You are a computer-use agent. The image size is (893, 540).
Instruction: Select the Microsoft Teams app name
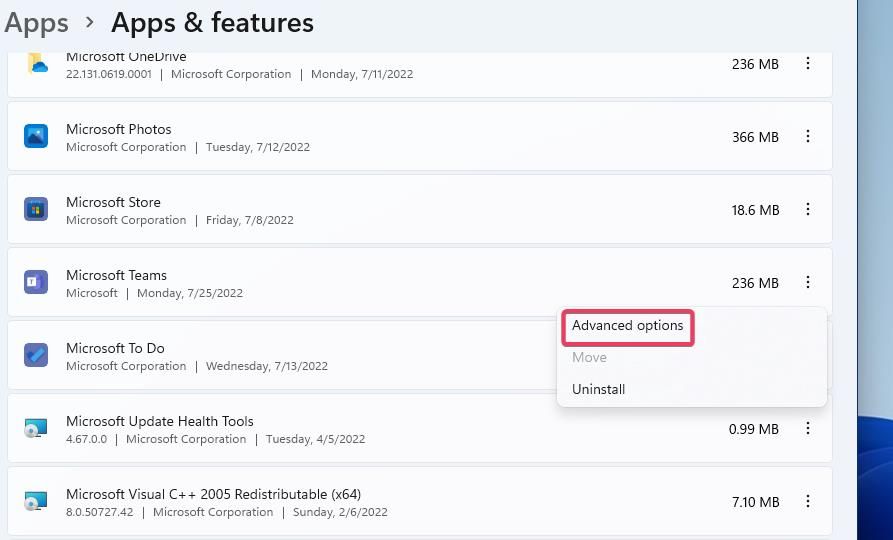click(x=116, y=275)
